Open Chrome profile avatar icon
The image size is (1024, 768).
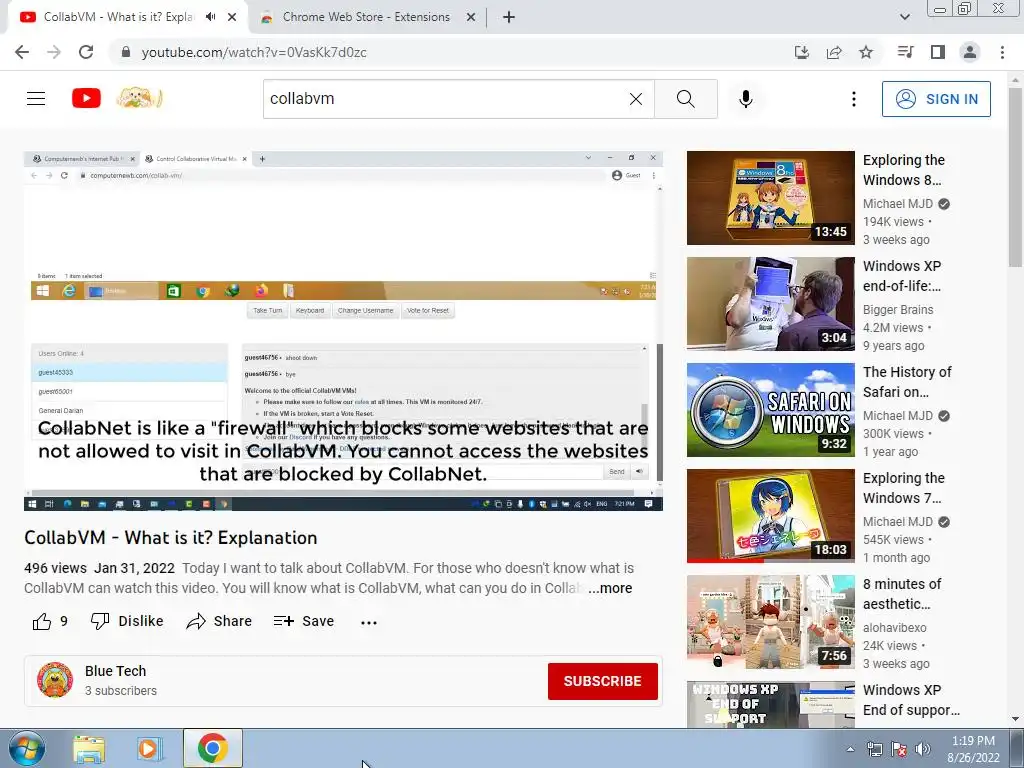[x=970, y=52]
